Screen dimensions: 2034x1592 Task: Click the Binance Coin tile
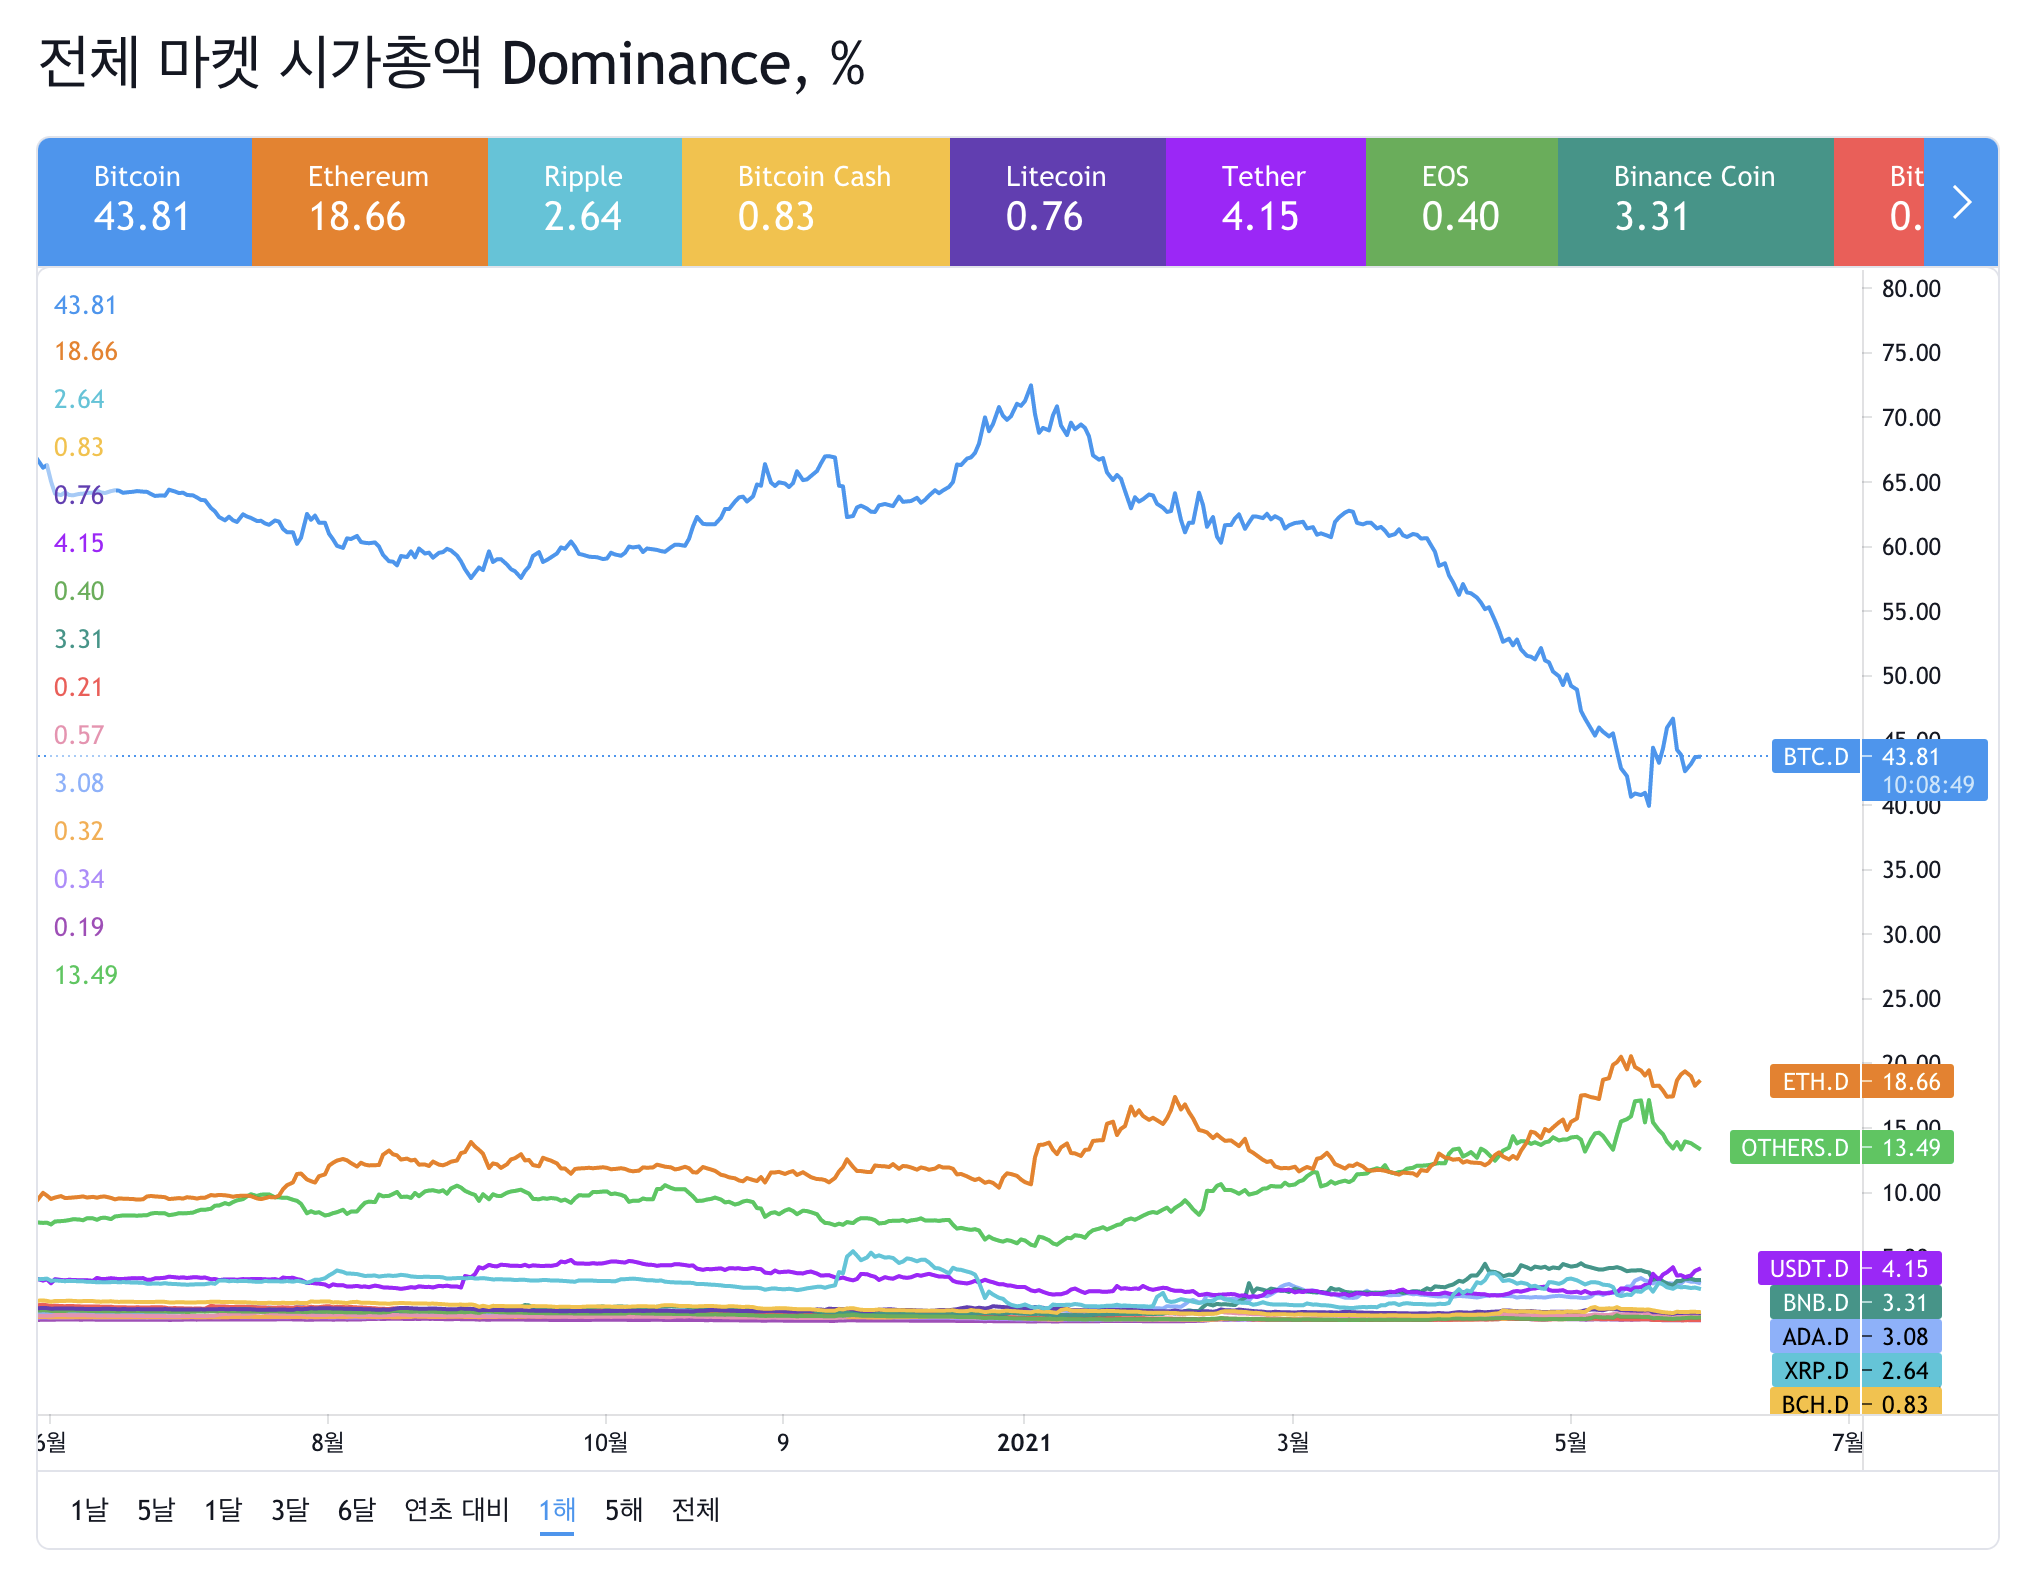coord(1694,202)
